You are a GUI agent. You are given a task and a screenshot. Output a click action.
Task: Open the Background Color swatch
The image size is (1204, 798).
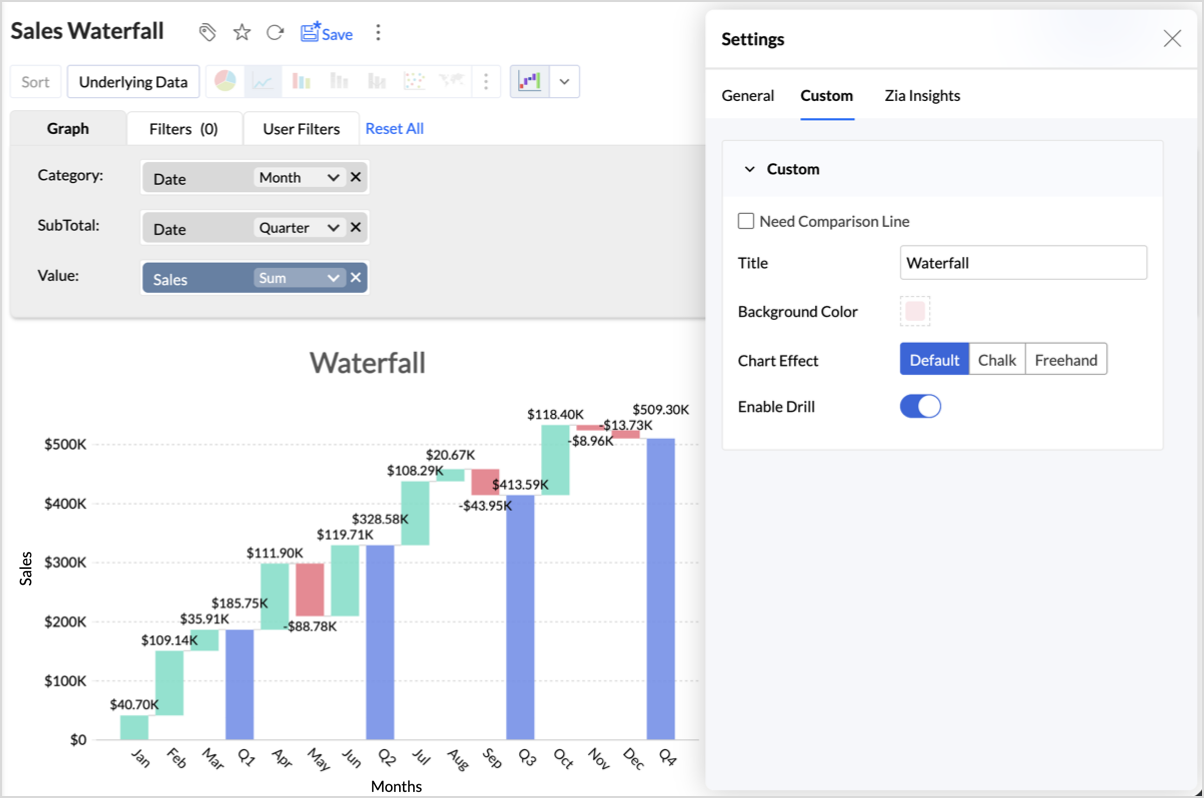(x=915, y=311)
